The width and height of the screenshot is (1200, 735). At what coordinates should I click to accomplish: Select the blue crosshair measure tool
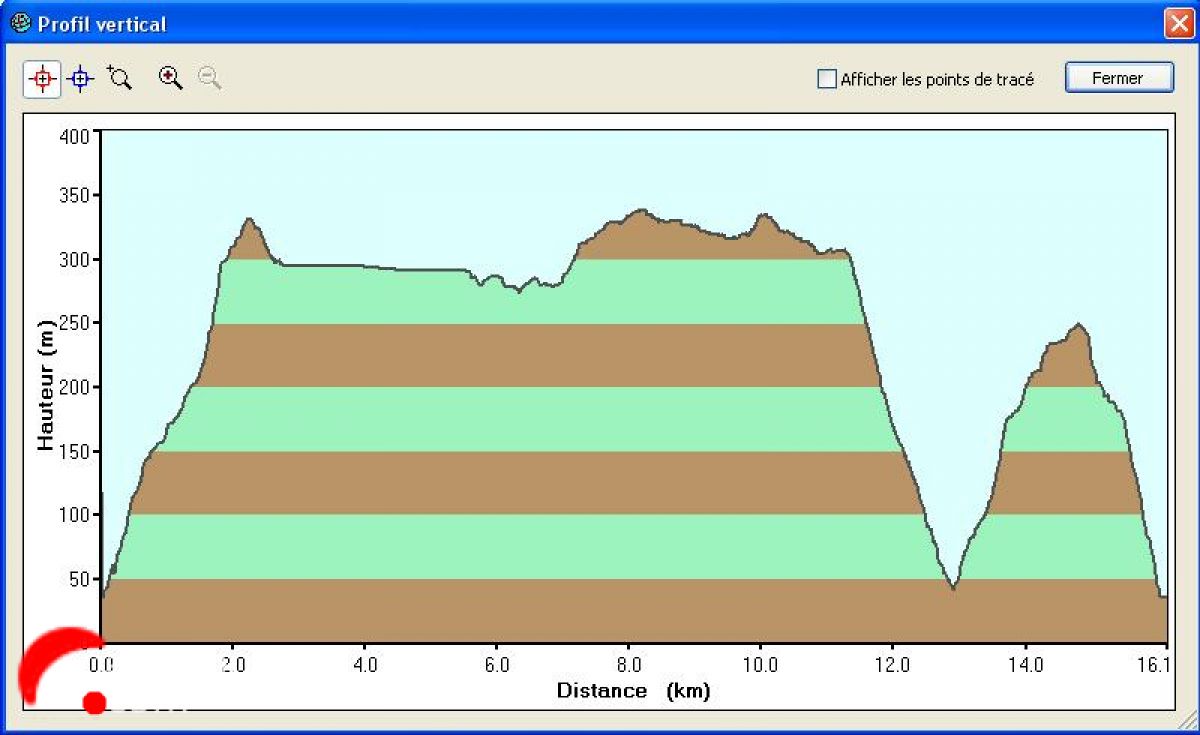click(x=81, y=79)
